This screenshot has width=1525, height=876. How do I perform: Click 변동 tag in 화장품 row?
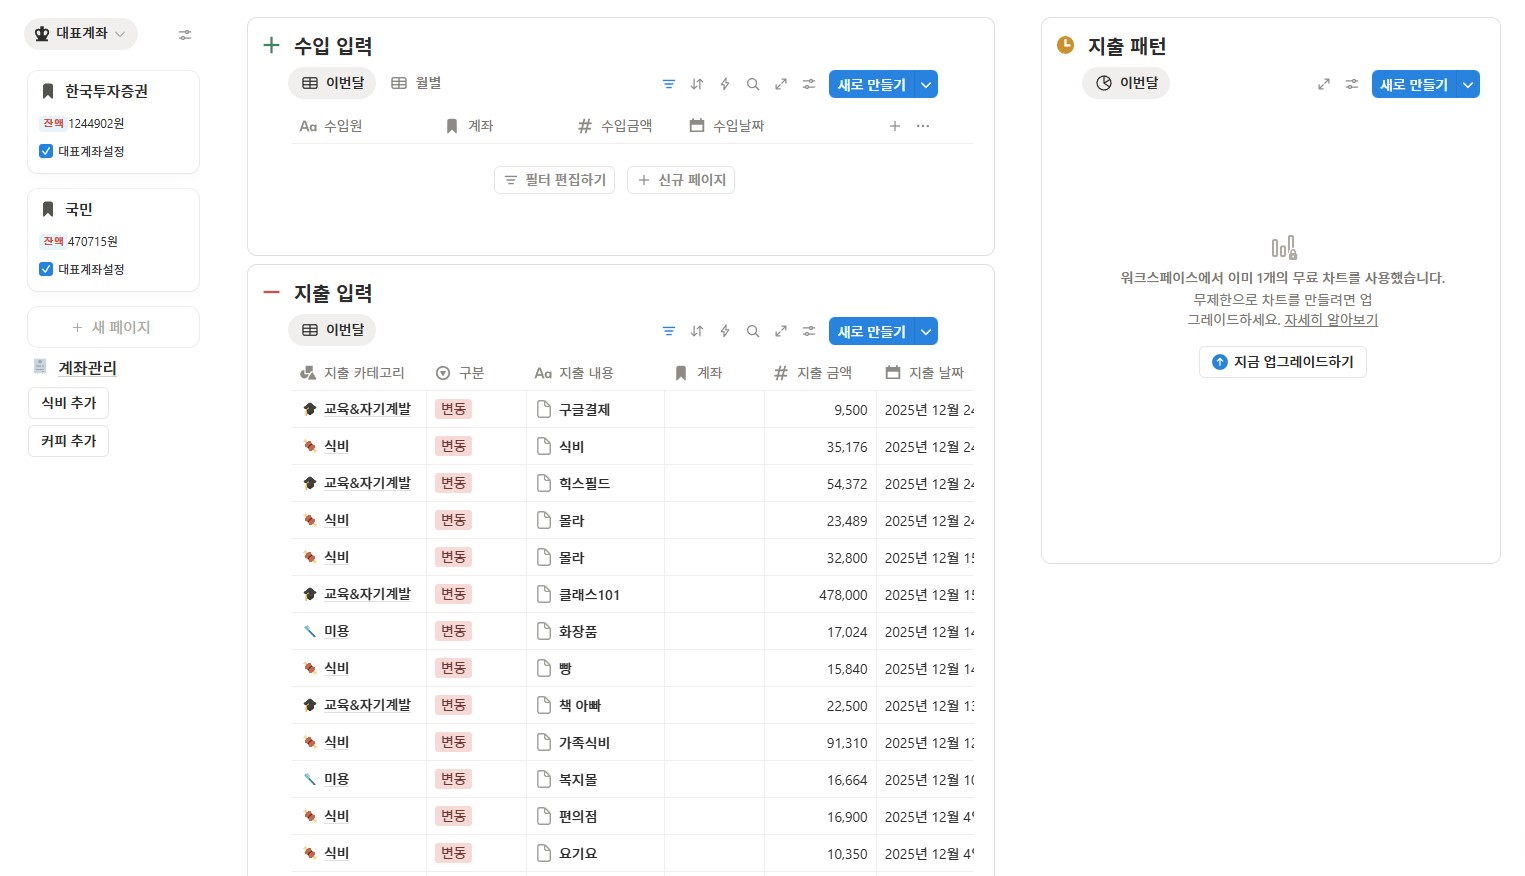pyautogui.click(x=453, y=631)
